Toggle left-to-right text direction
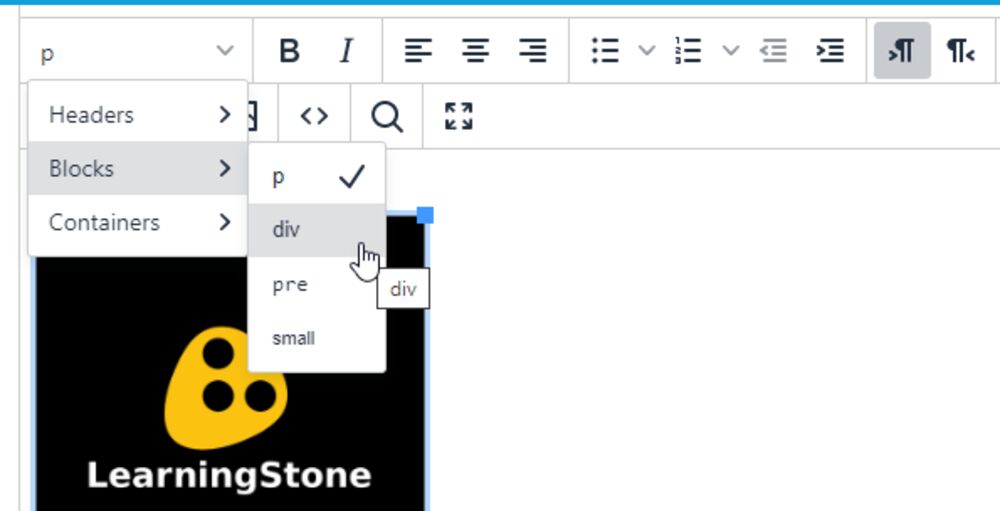The image size is (1000, 511). [x=902, y=51]
